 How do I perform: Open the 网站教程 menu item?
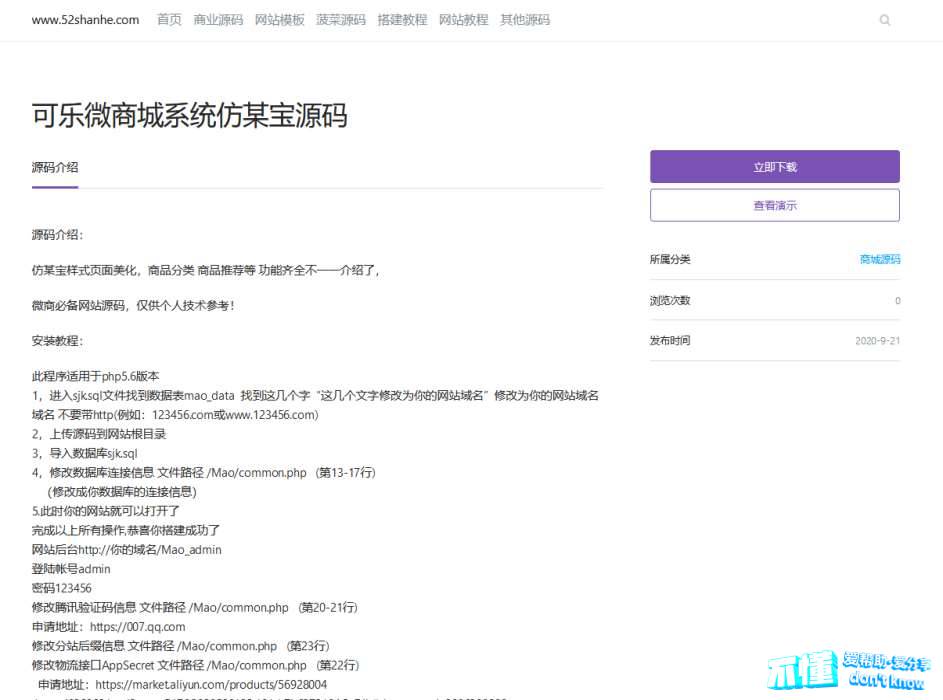(463, 20)
